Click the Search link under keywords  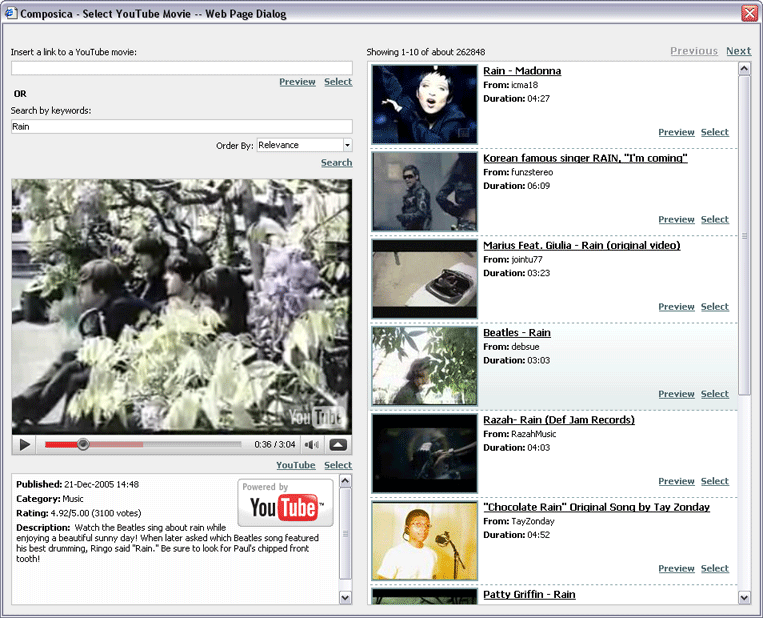point(336,162)
